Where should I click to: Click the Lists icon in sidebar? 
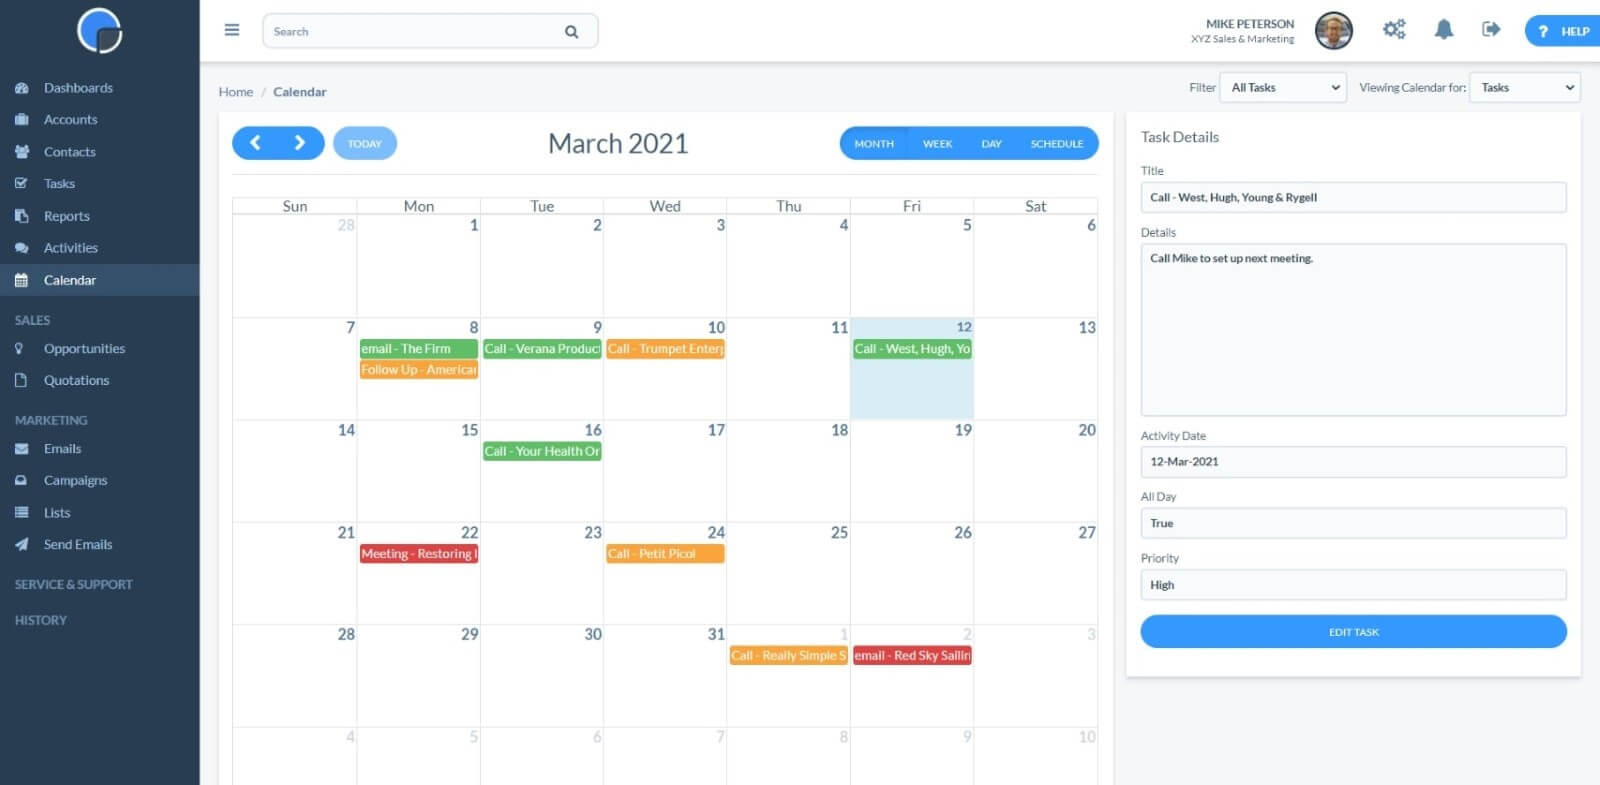(21, 512)
